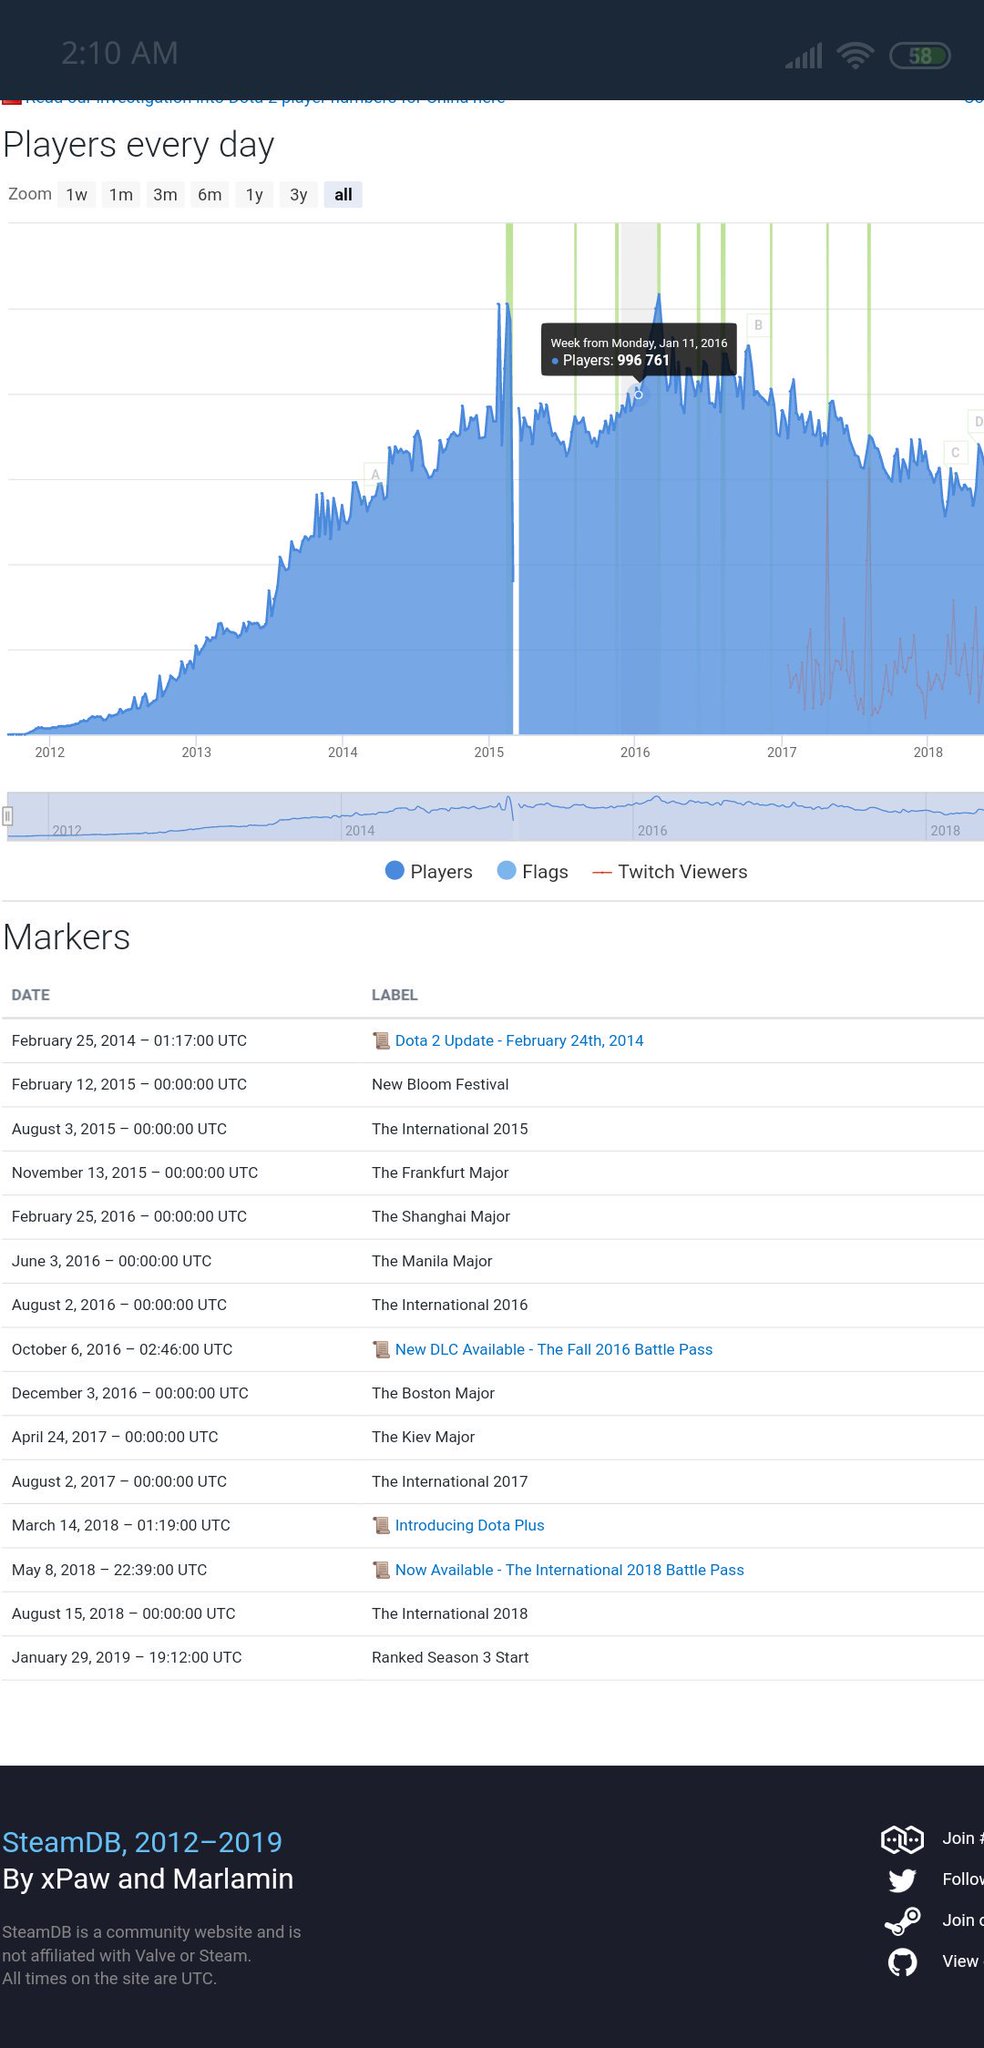Click 'New Bloom Festival' label
The width and height of the screenshot is (984, 2048).
click(x=440, y=1084)
